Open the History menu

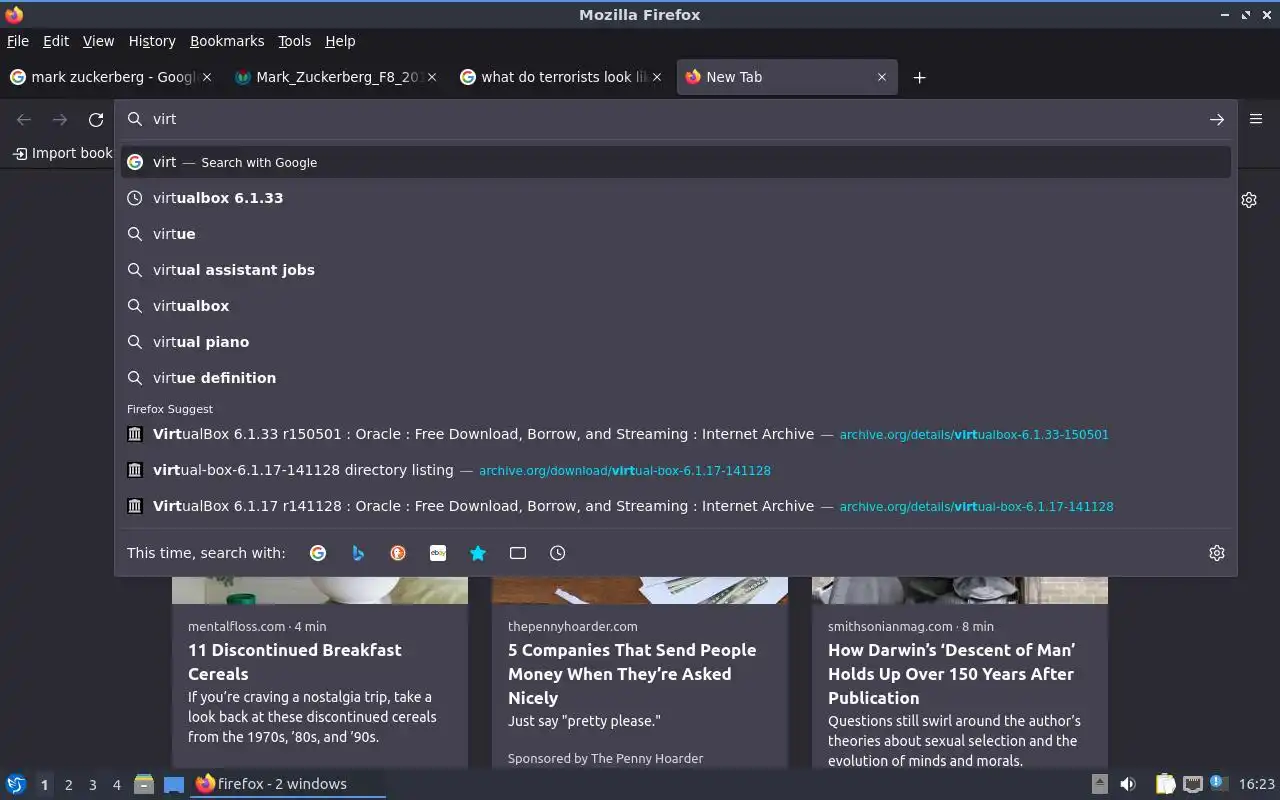coord(152,41)
